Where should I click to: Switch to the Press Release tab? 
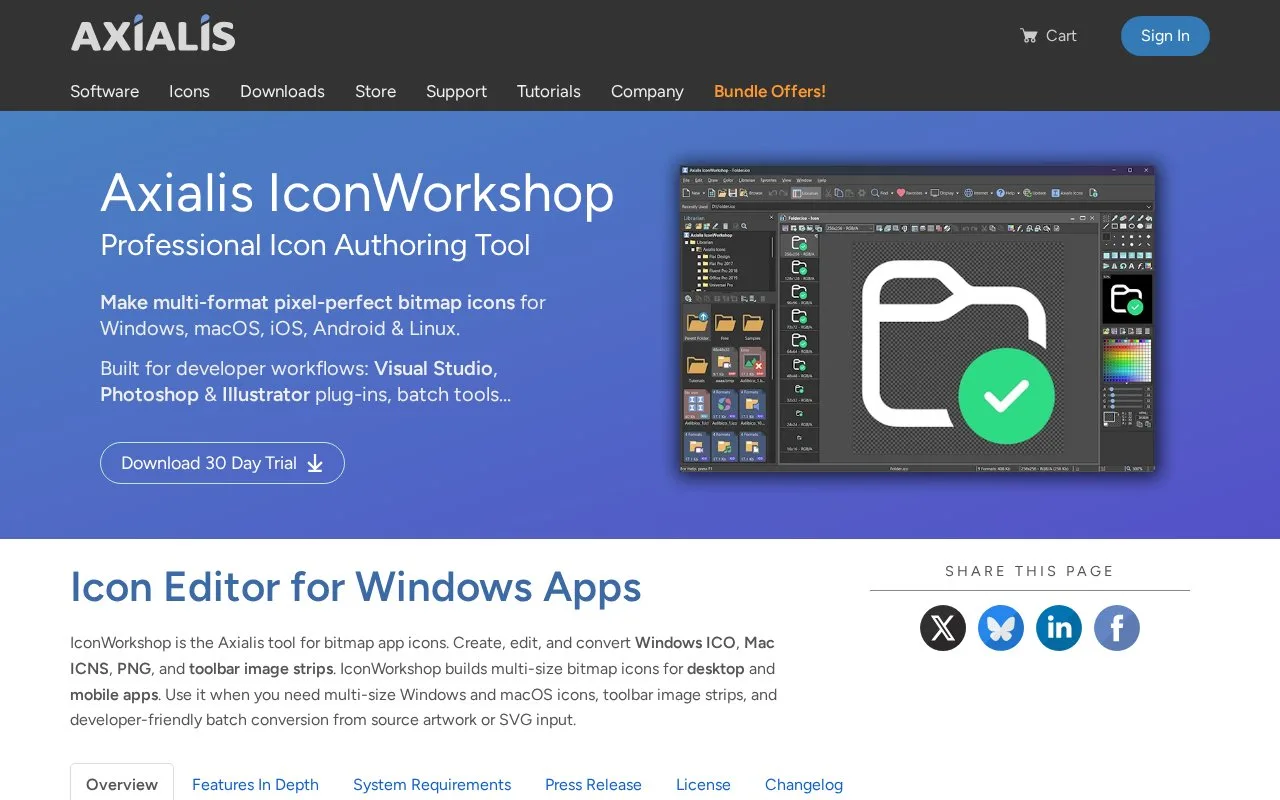[x=593, y=784]
